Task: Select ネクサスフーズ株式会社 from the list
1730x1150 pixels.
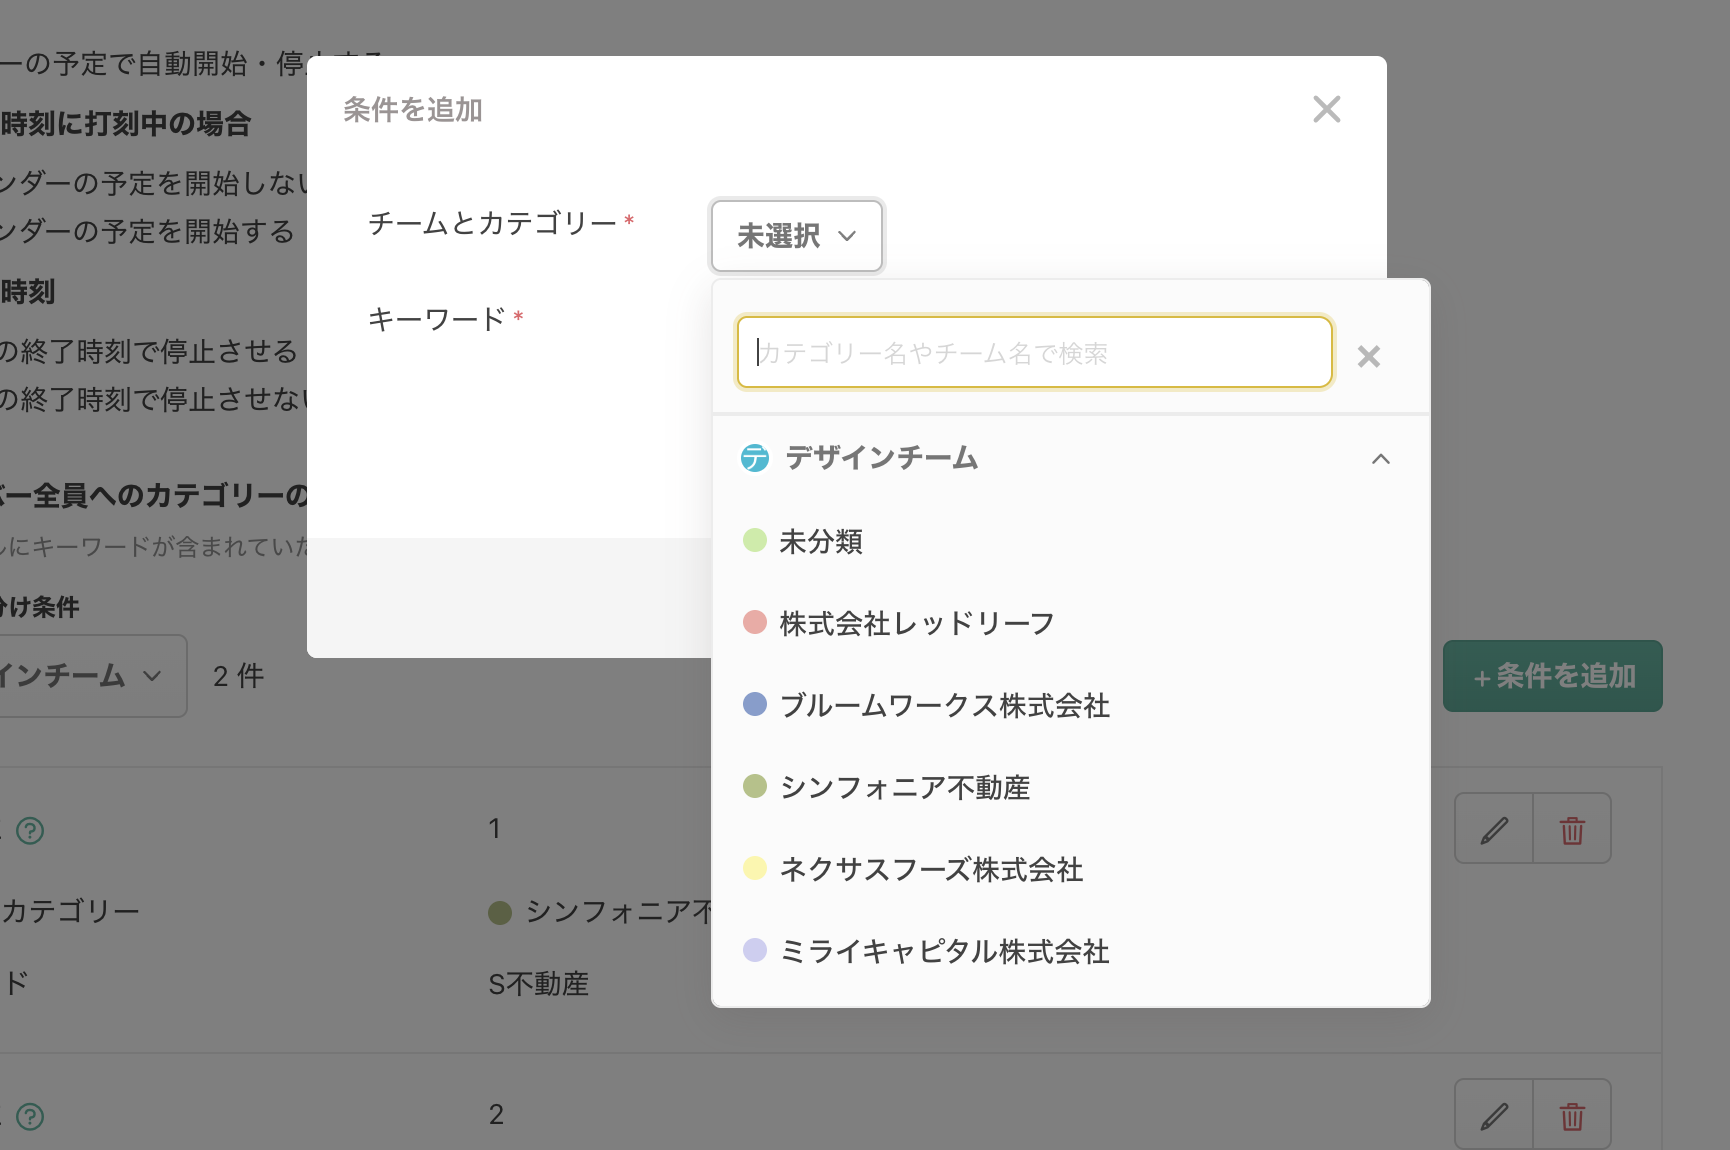Action: (931, 869)
